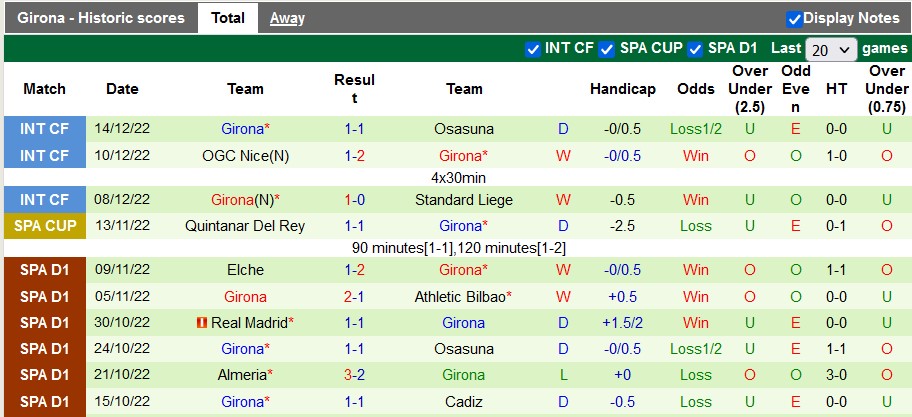The height and width of the screenshot is (417, 912).
Task: Click the INT CF badge on 14/12/22 row
Action: point(45,129)
